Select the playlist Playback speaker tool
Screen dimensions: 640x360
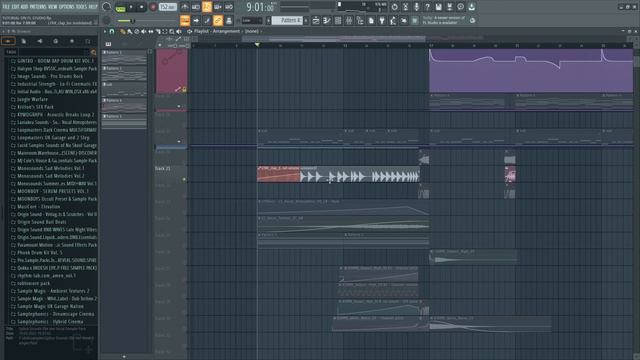click(x=179, y=31)
